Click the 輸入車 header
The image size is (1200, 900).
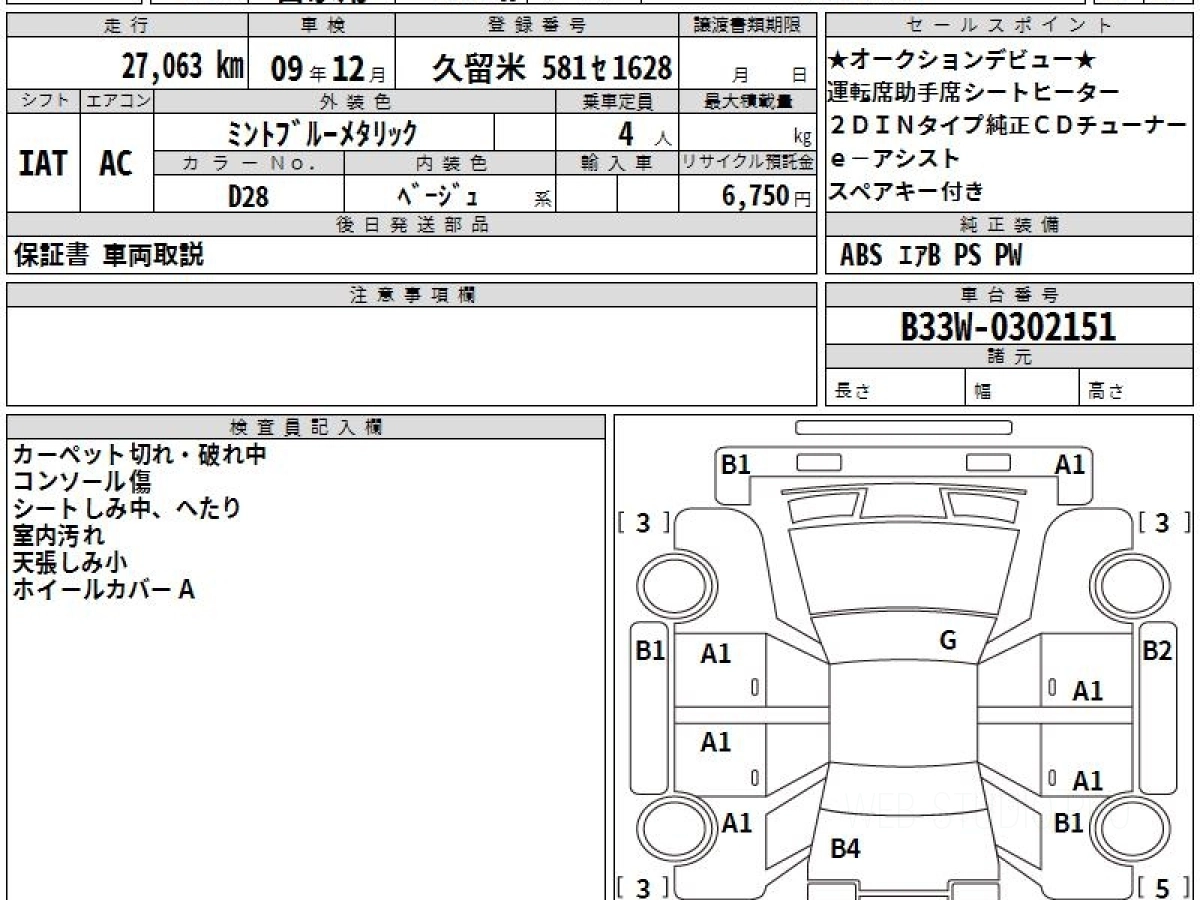(x=617, y=163)
